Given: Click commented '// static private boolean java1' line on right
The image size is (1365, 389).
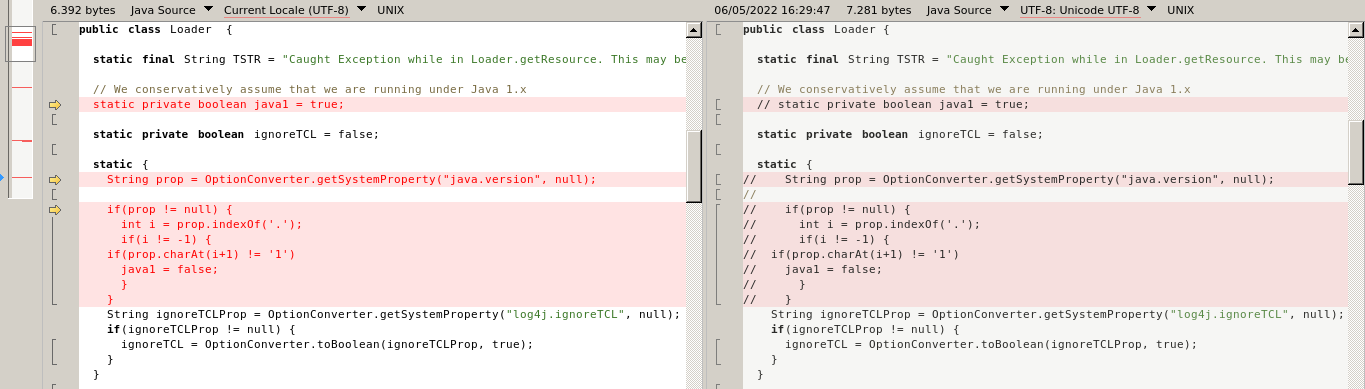Looking at the screenshot, I should (892, 105).
